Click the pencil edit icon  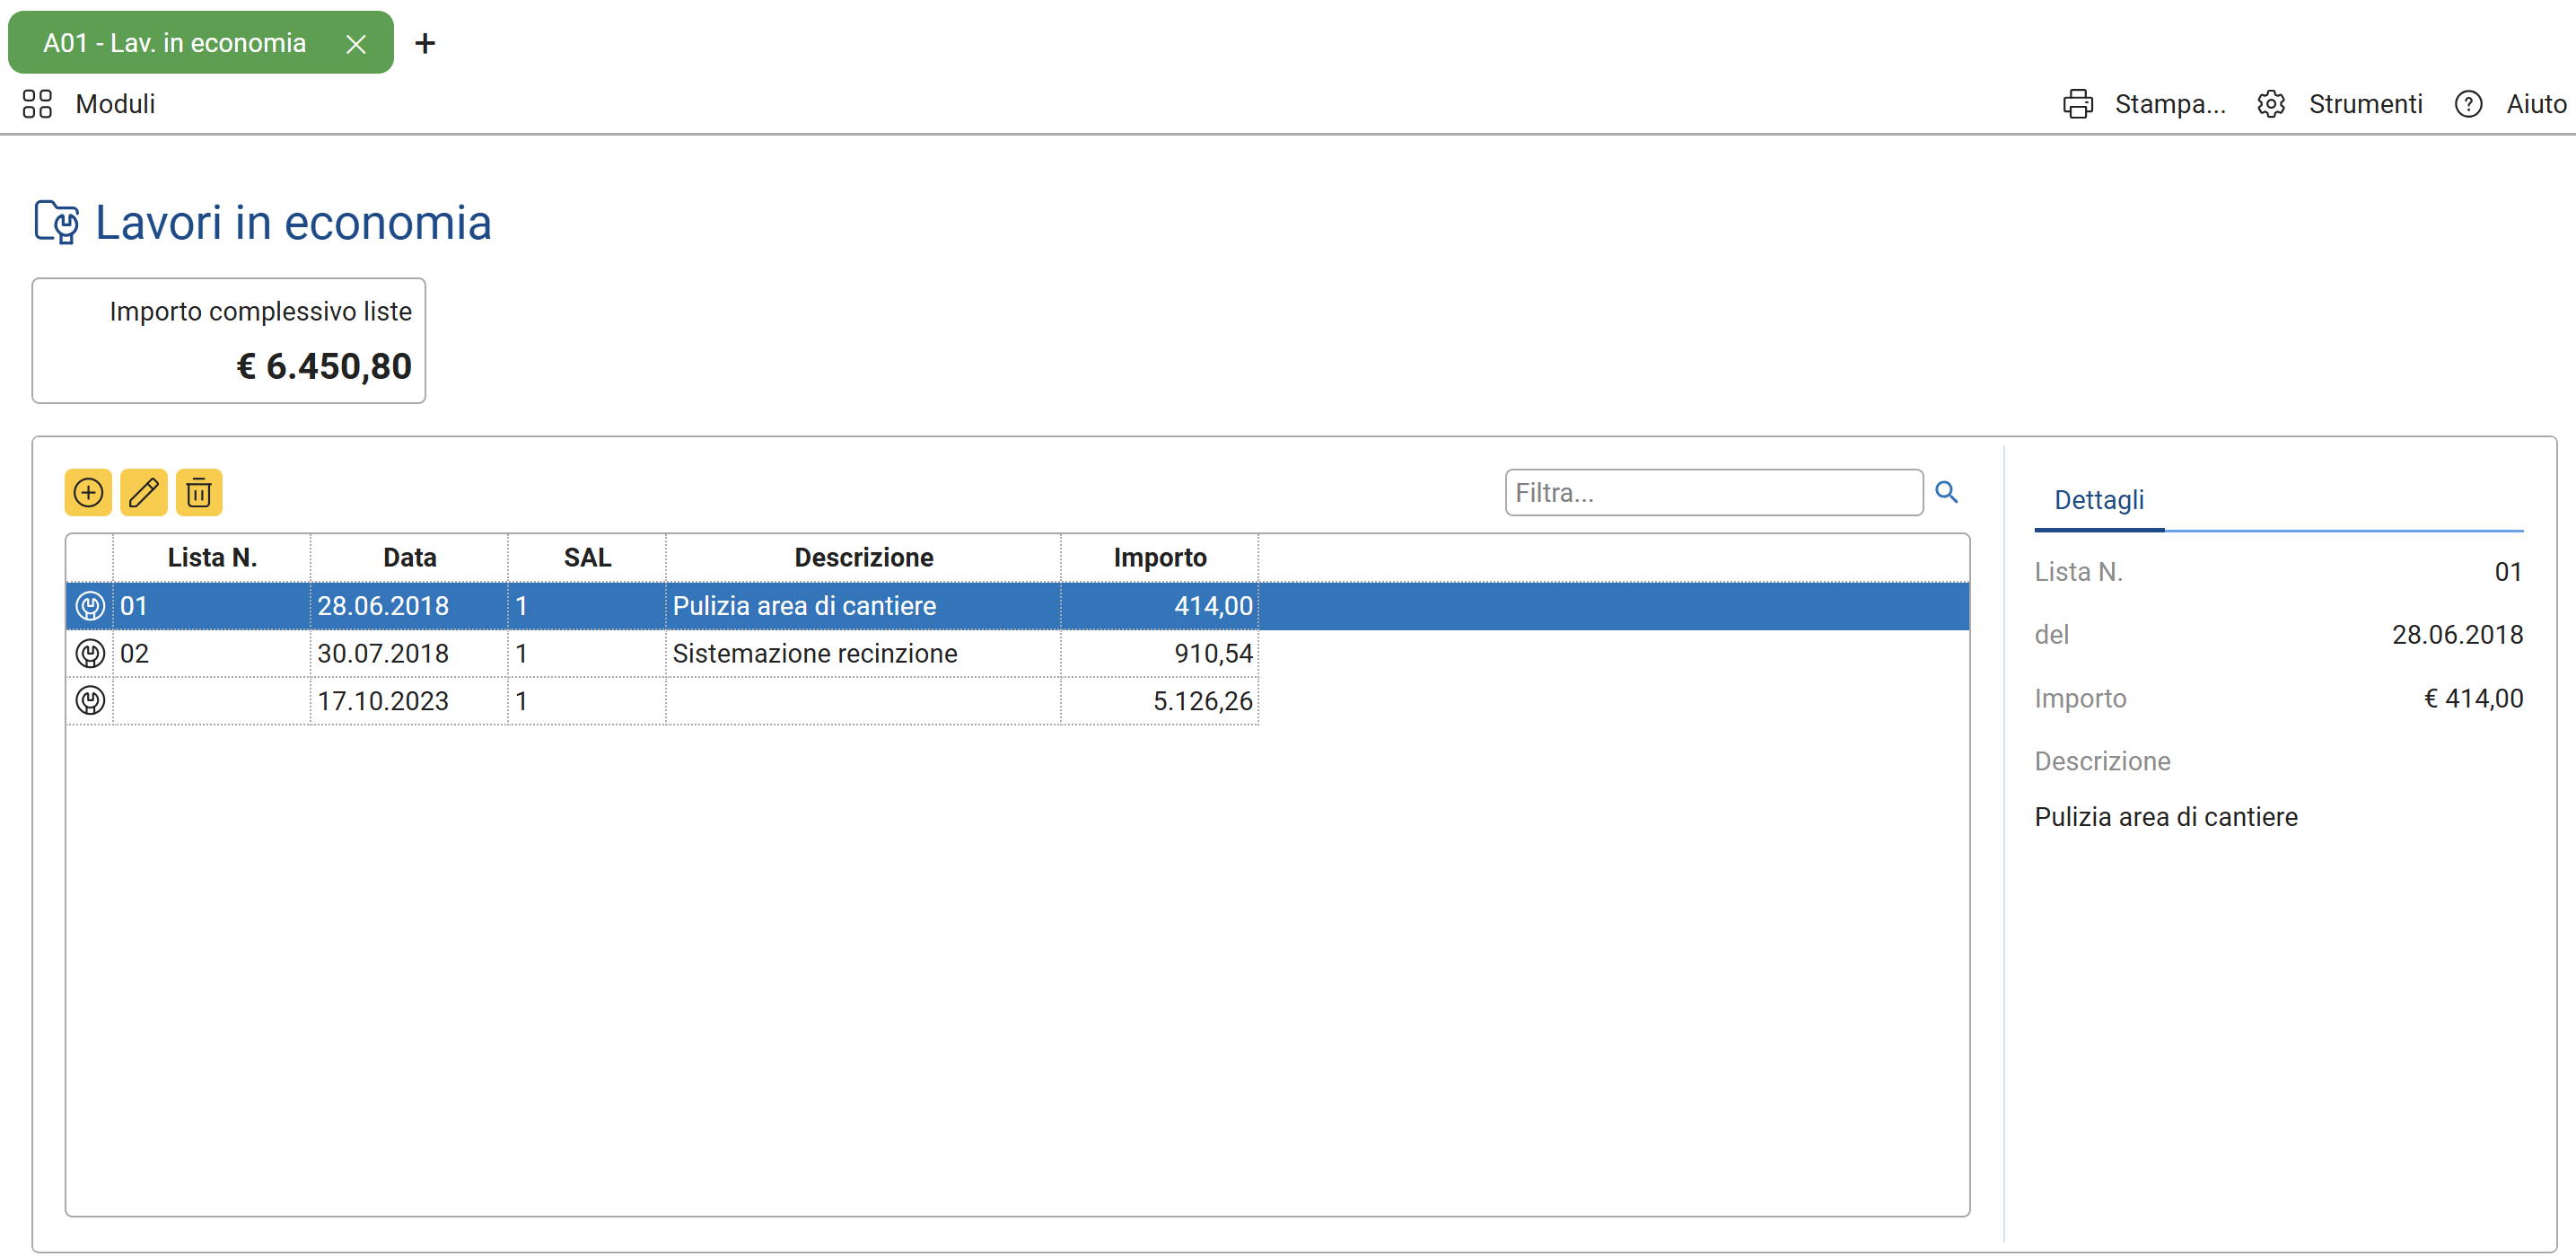click(143, 492)
